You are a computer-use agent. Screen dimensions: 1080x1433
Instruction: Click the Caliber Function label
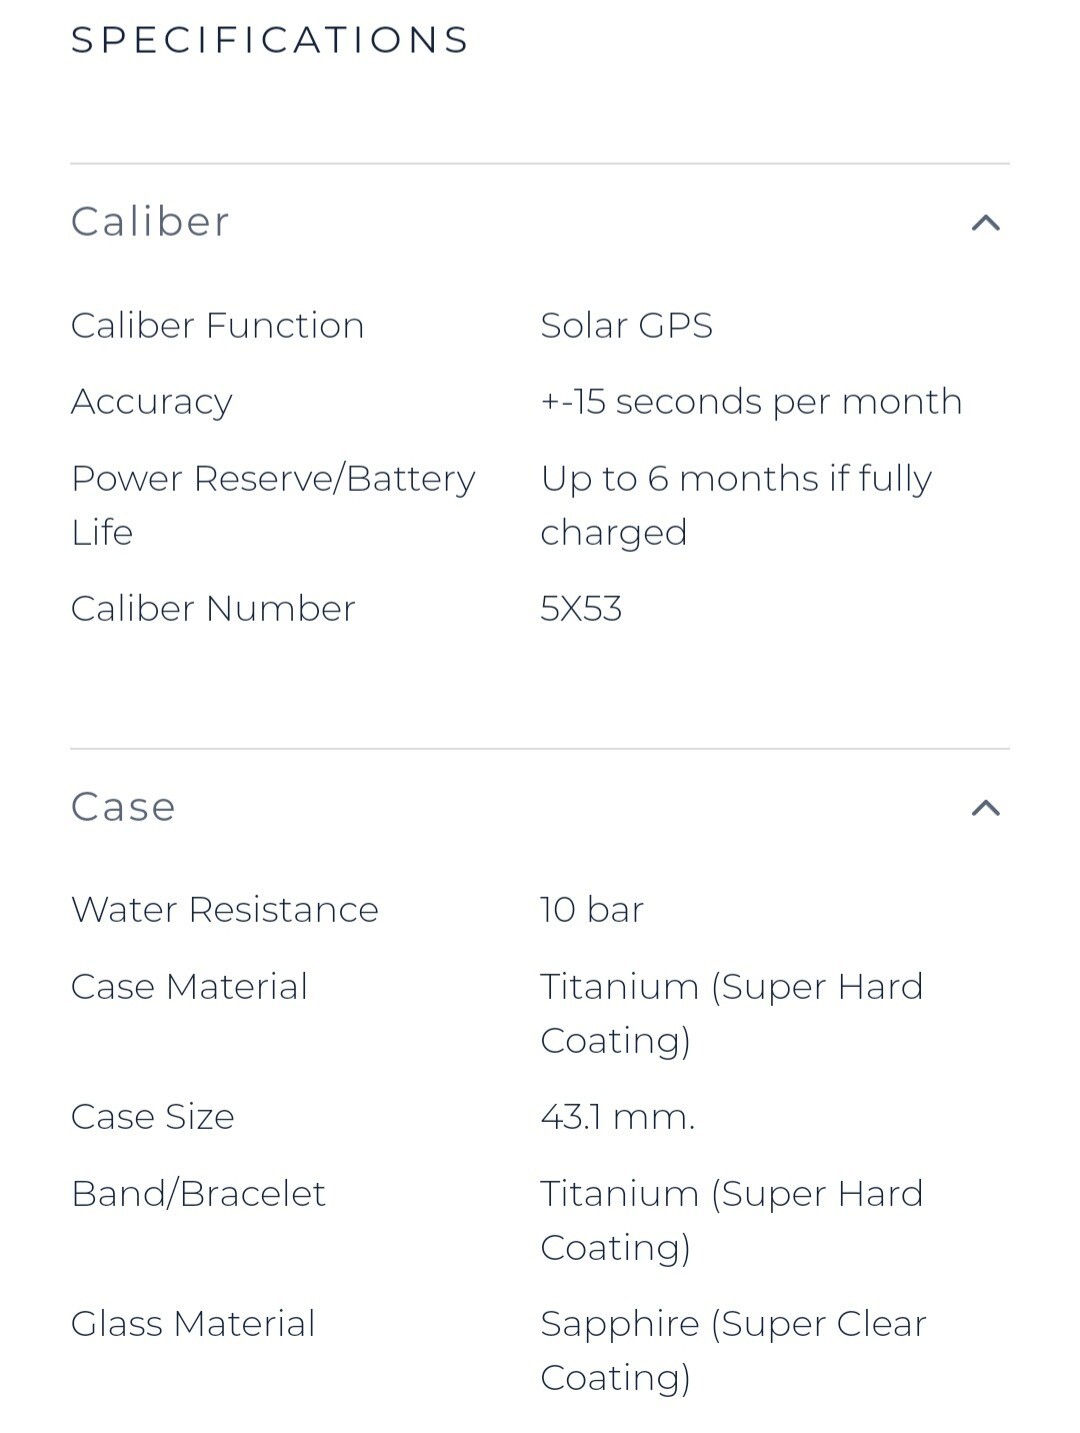click(218, 325)
